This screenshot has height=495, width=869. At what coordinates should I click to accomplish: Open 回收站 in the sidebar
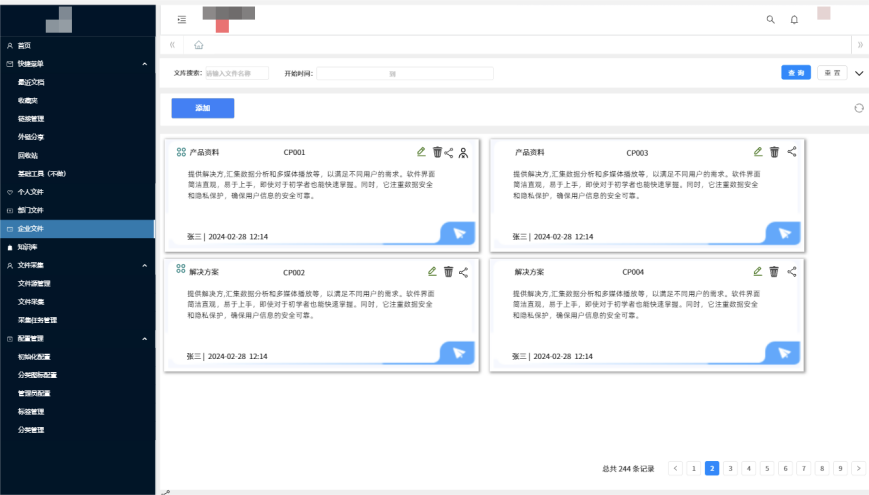[28, 155]
